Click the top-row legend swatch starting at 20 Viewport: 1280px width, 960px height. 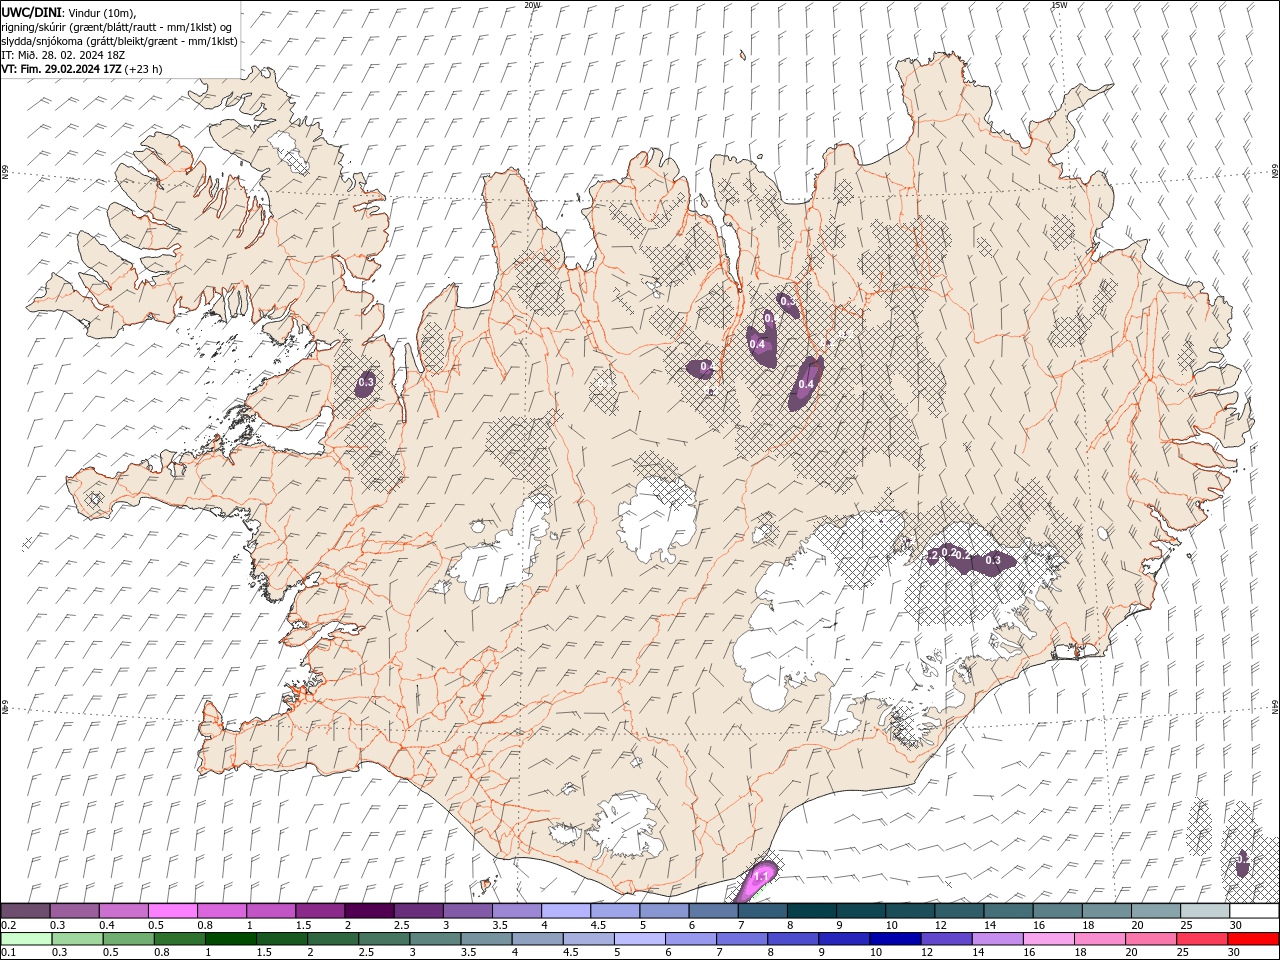(1156, 911)
